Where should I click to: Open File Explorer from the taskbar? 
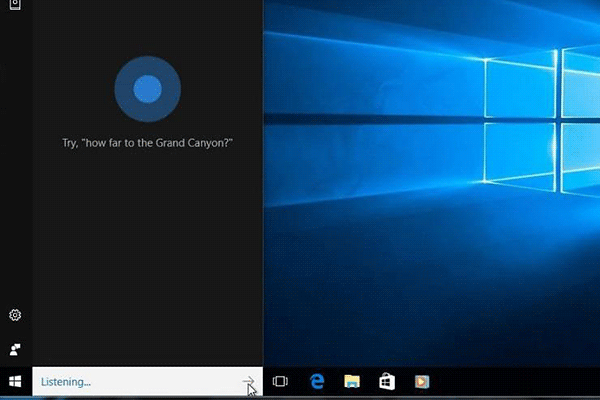click(x=352, y=381)
